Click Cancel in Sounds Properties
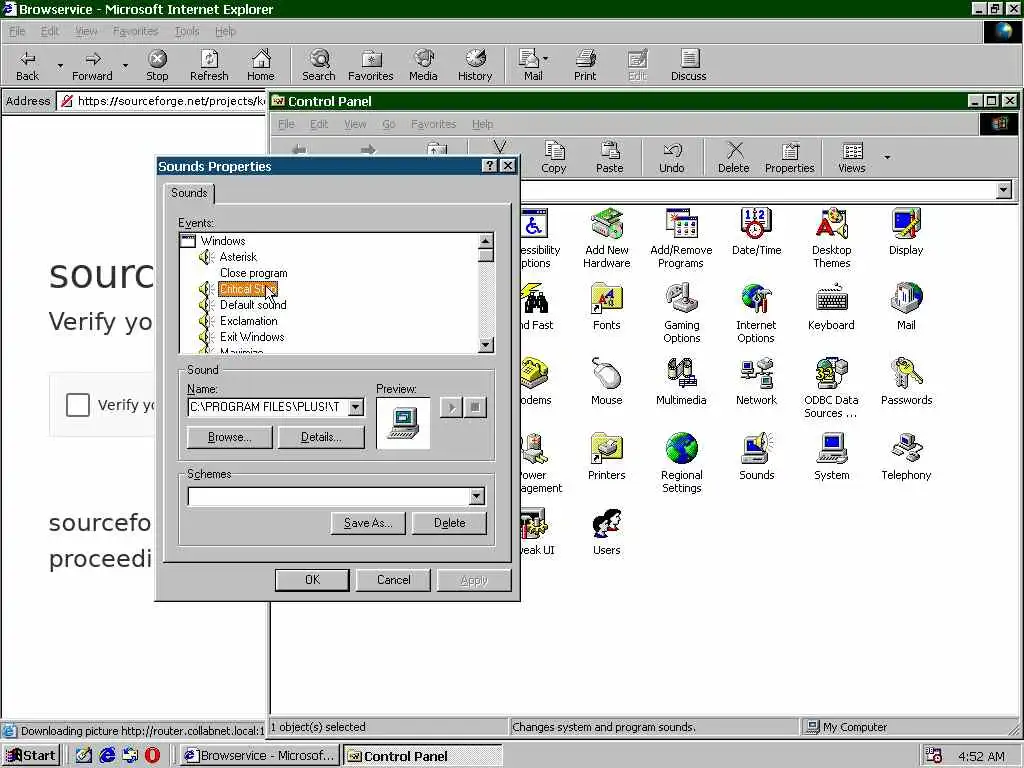Image resolution: width=1024 pixels, height=768 pixels. (x=393, y=580)
